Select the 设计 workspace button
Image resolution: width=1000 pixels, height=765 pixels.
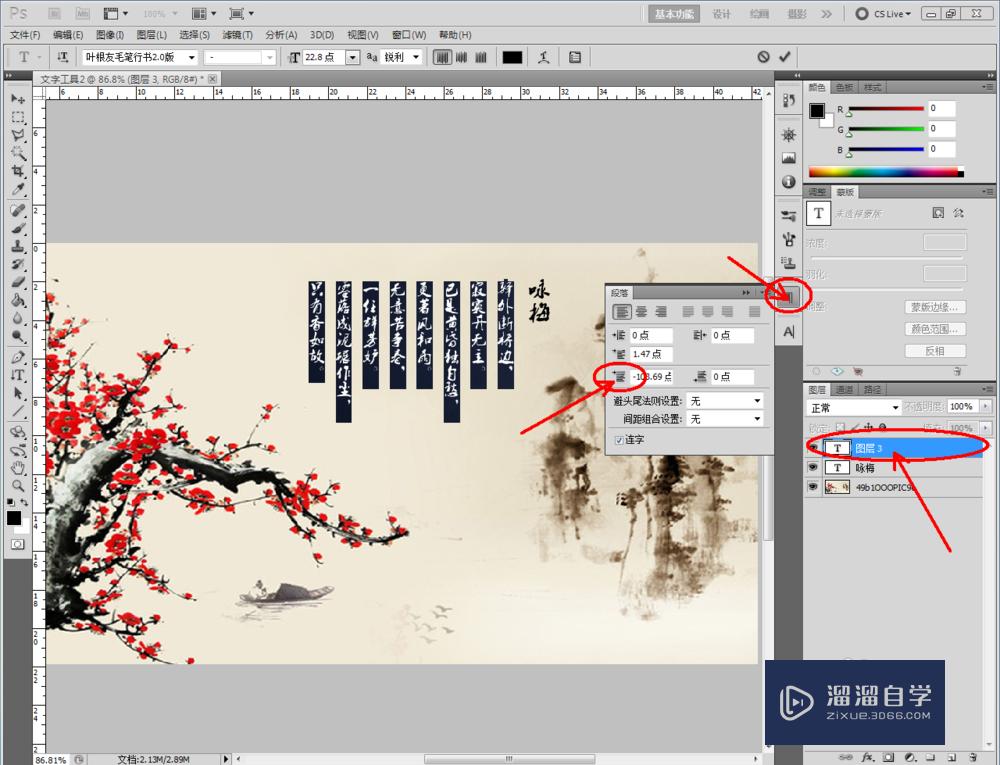pos(721,13)
